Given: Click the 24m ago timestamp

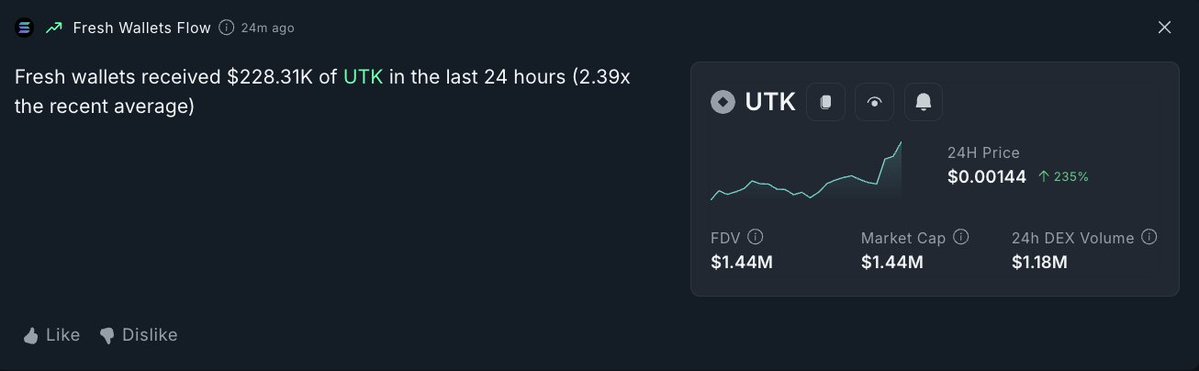Looking at the screenshot, I should click(x=268, y=28).
